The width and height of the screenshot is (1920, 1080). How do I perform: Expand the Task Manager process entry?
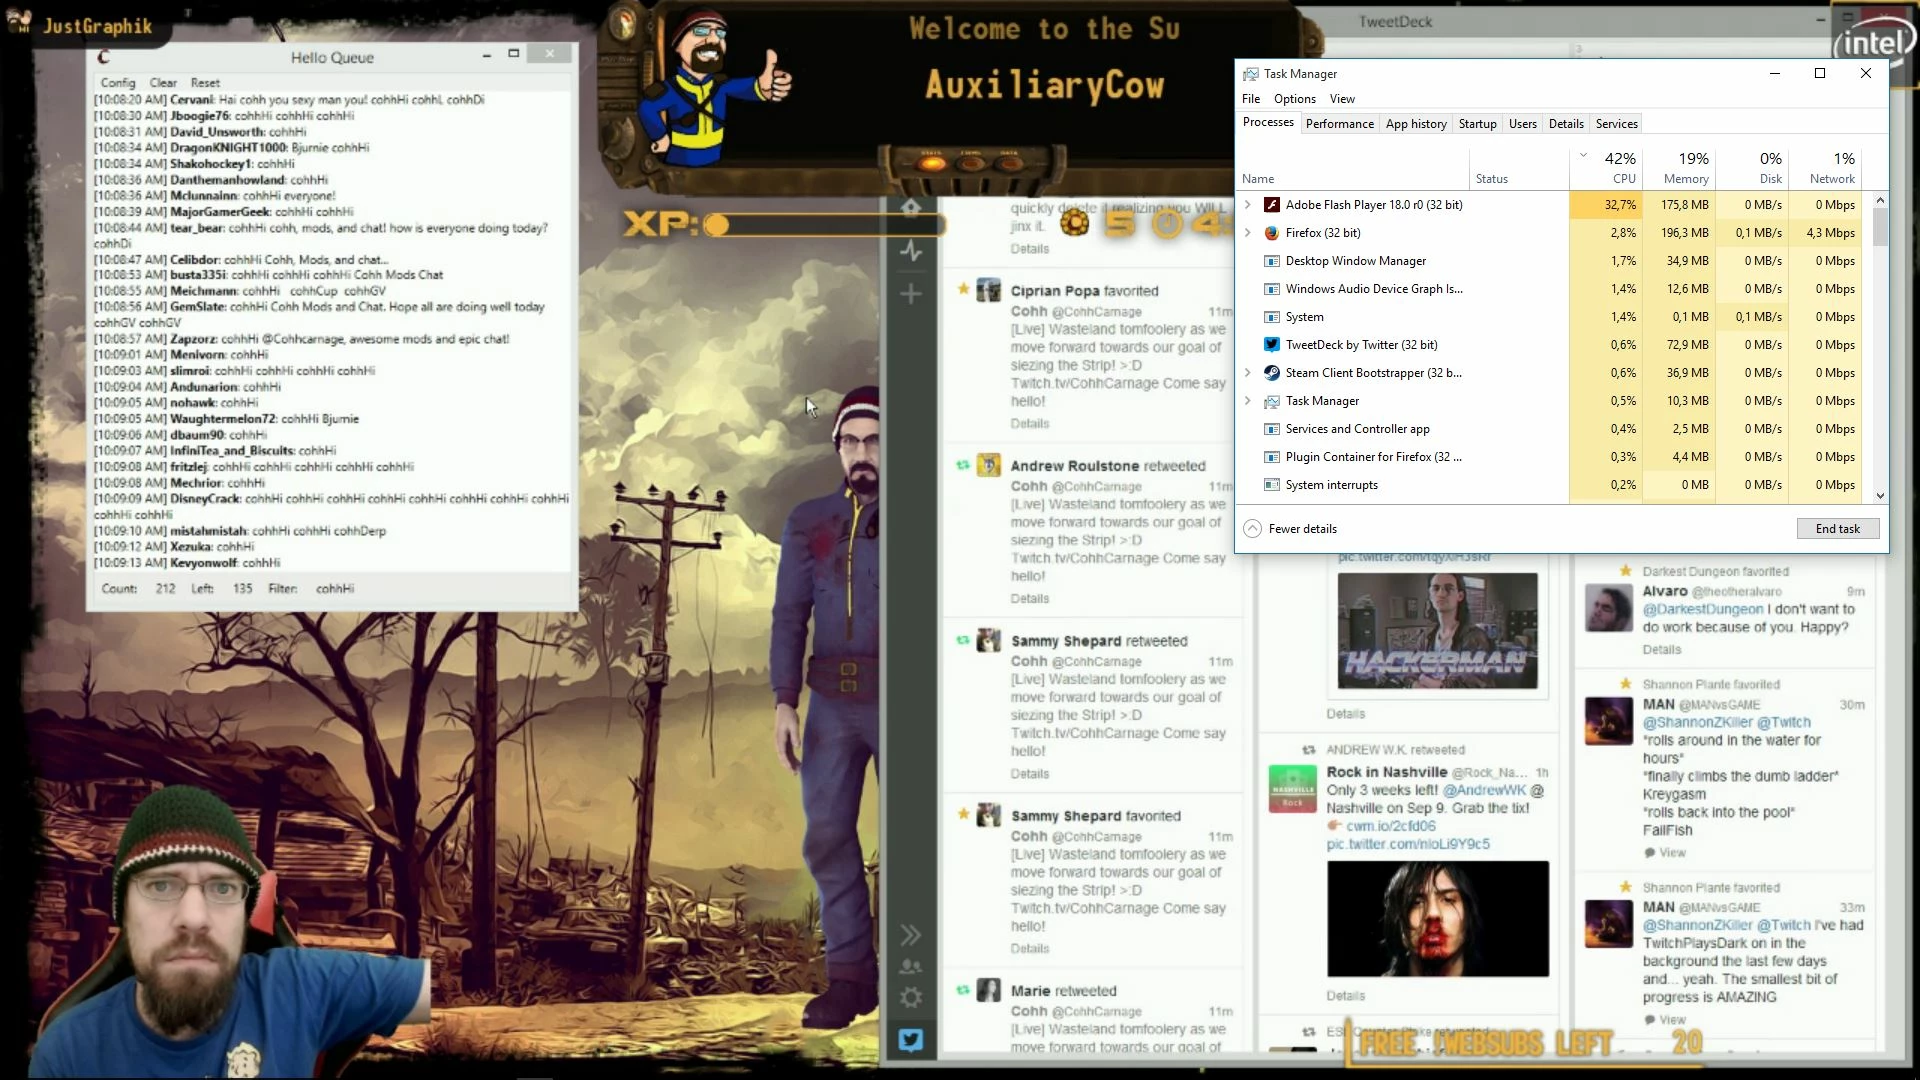click(1247, 401)
